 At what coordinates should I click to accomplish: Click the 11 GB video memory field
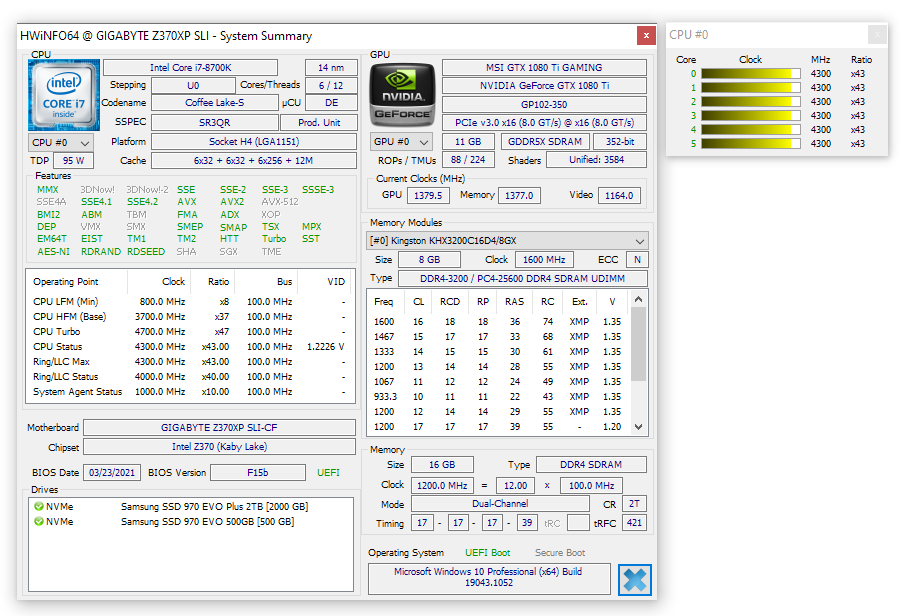[x=468, y=141]
